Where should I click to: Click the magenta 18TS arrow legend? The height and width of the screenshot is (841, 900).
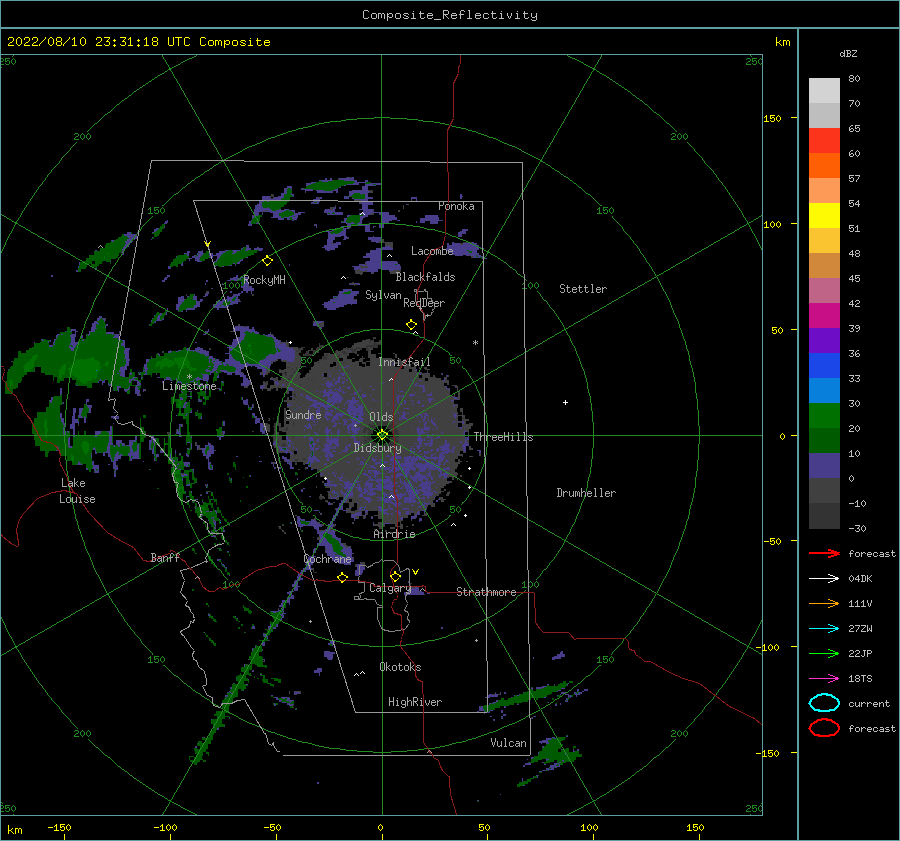[x=824, y=679]
